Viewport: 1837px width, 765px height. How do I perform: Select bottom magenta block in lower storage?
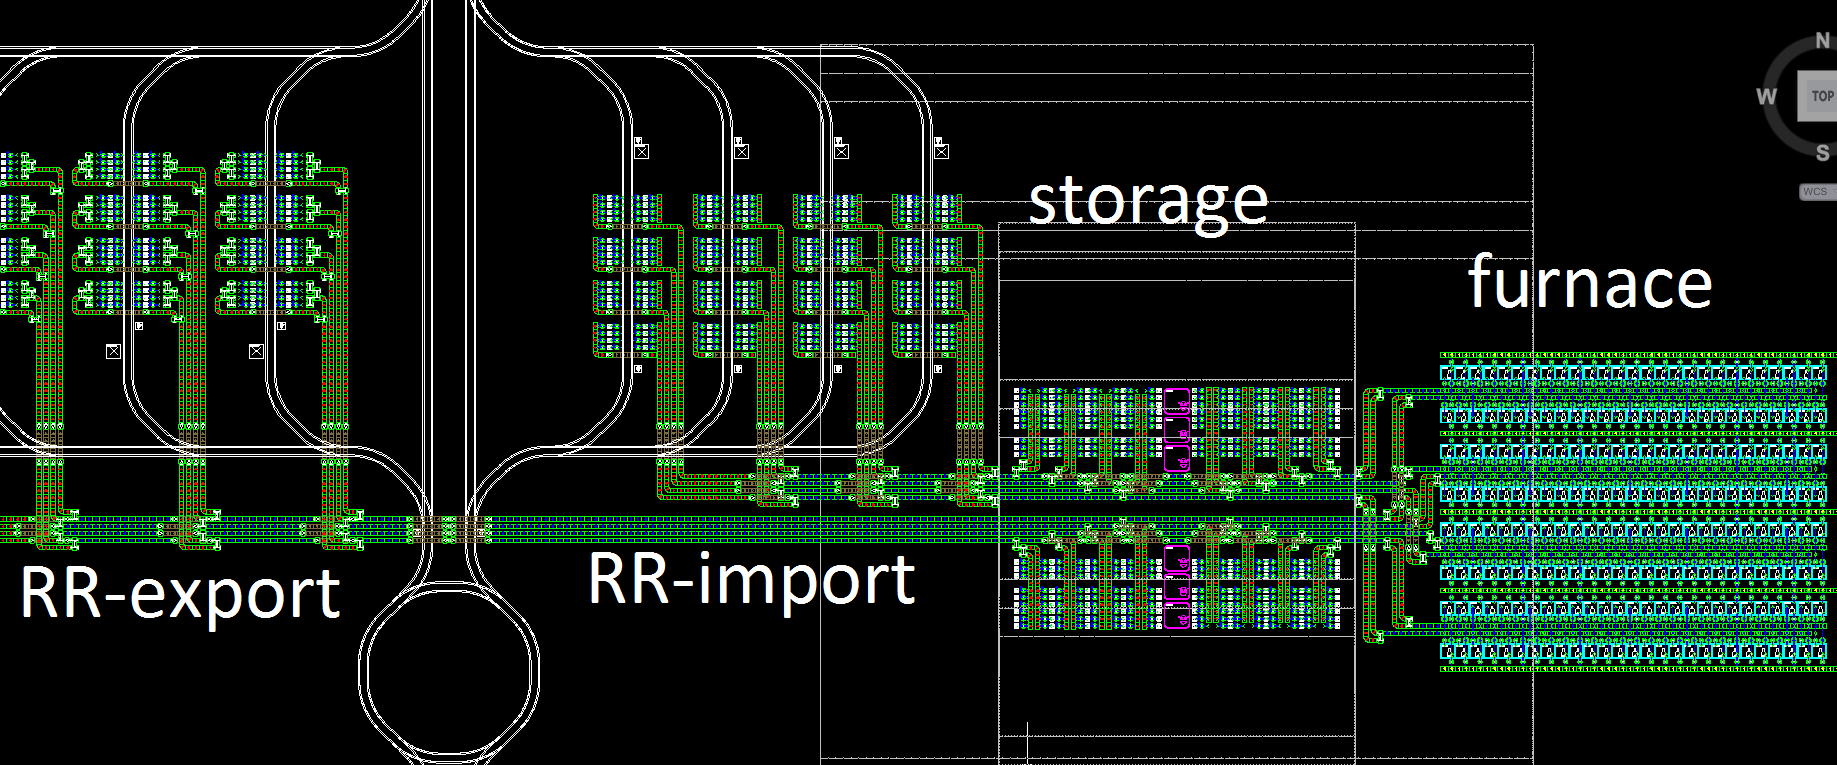pos(1177,617)
